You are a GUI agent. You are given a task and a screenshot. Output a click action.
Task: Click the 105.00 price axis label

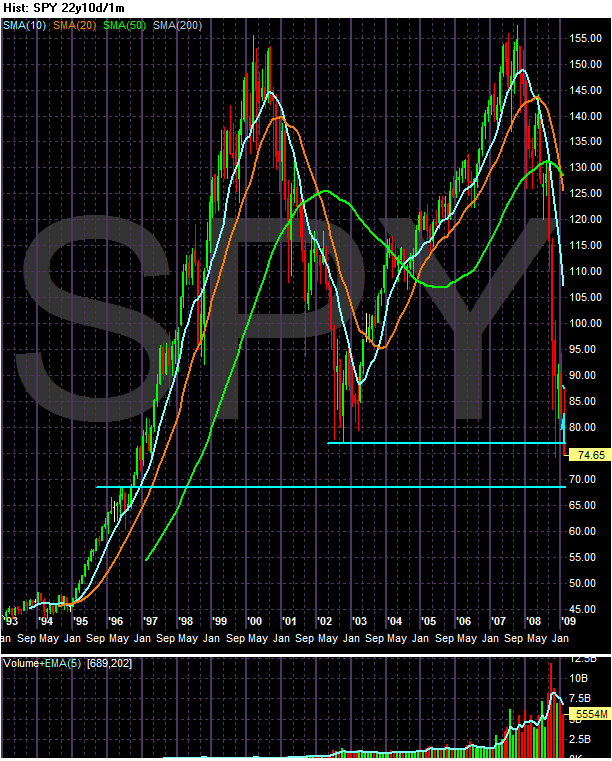pos(585,297)
